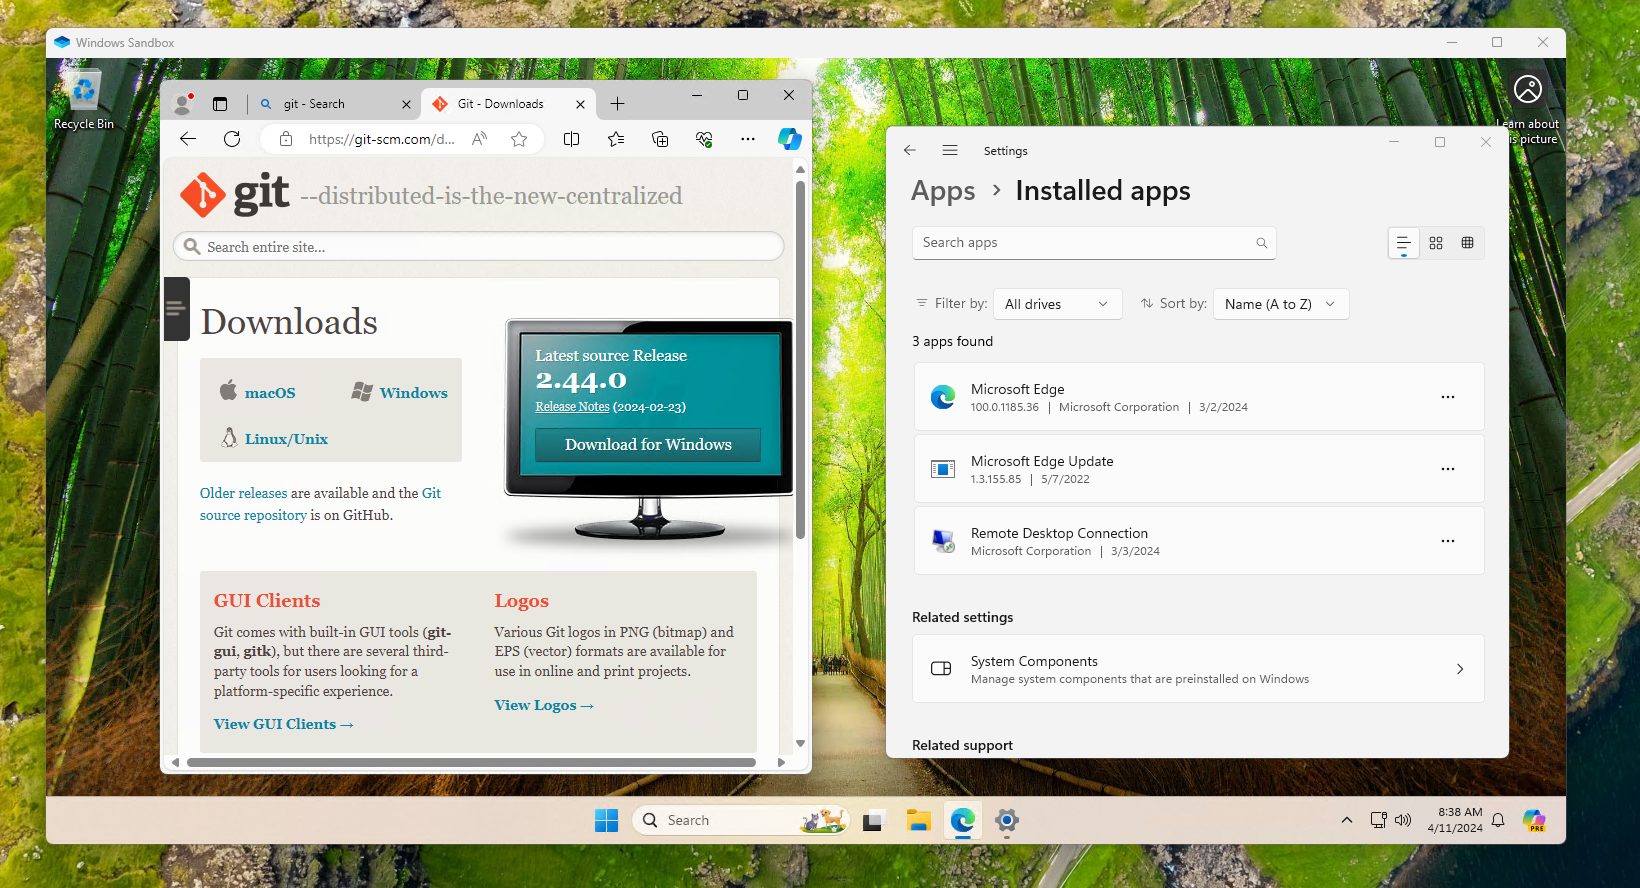
Task: Go back in the Settings window
Action: pos(910,150)
